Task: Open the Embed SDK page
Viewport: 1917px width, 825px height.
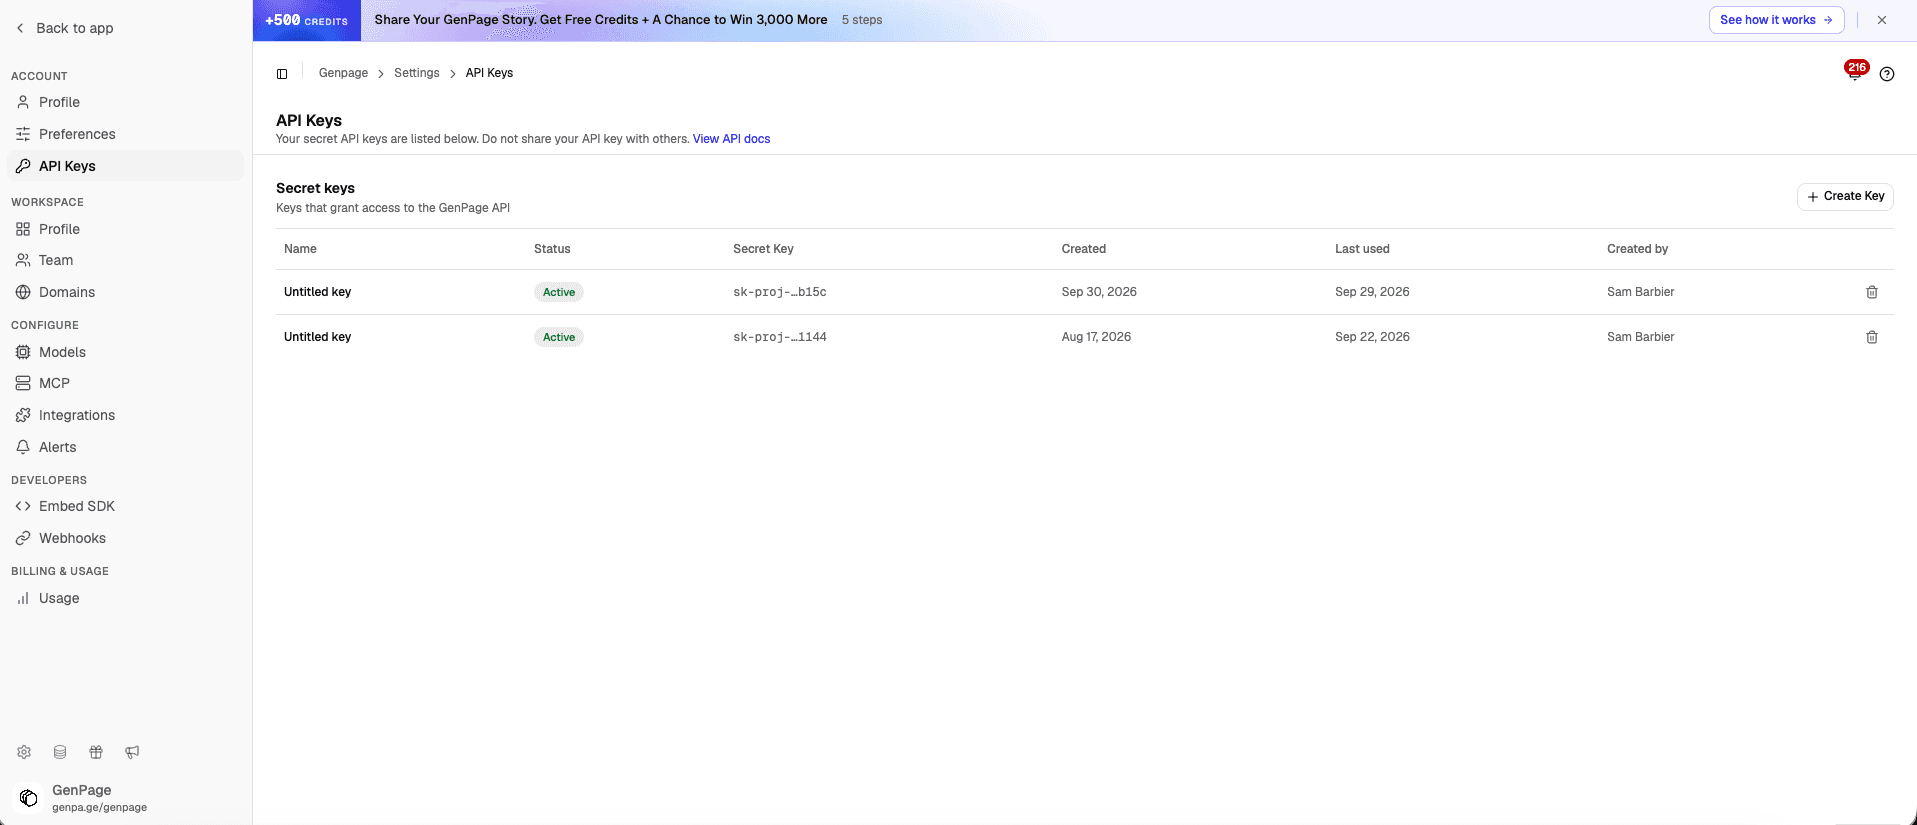Action: [125, 506]
